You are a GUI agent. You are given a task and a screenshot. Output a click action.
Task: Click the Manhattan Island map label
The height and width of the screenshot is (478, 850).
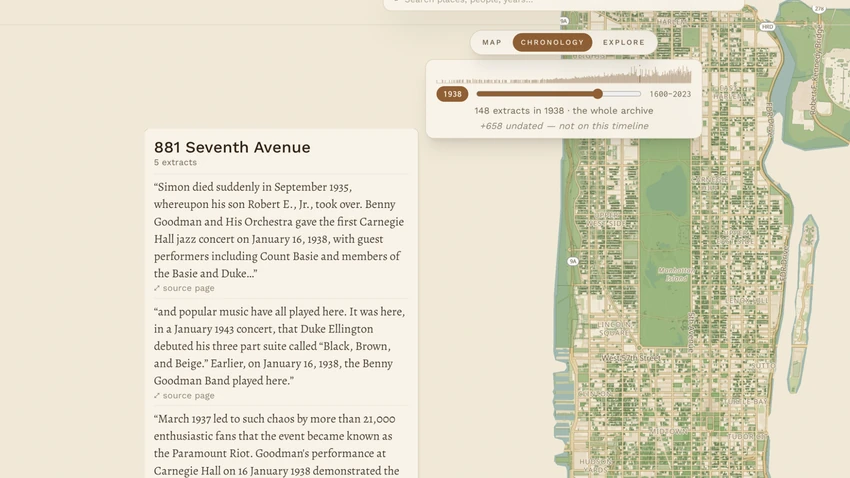click(x=675, y=274)
